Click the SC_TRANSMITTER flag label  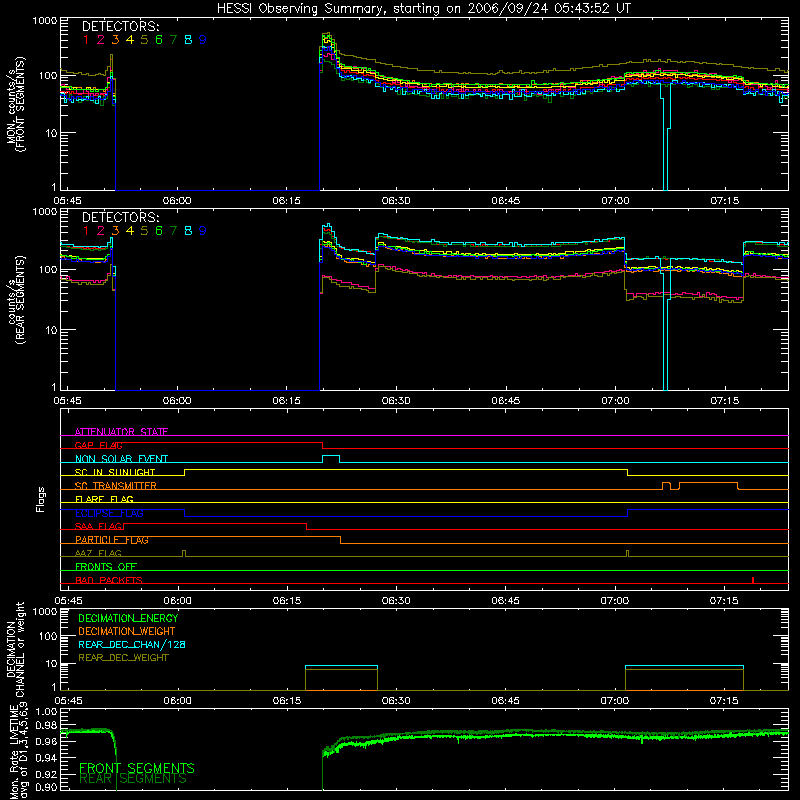[116, 486]
